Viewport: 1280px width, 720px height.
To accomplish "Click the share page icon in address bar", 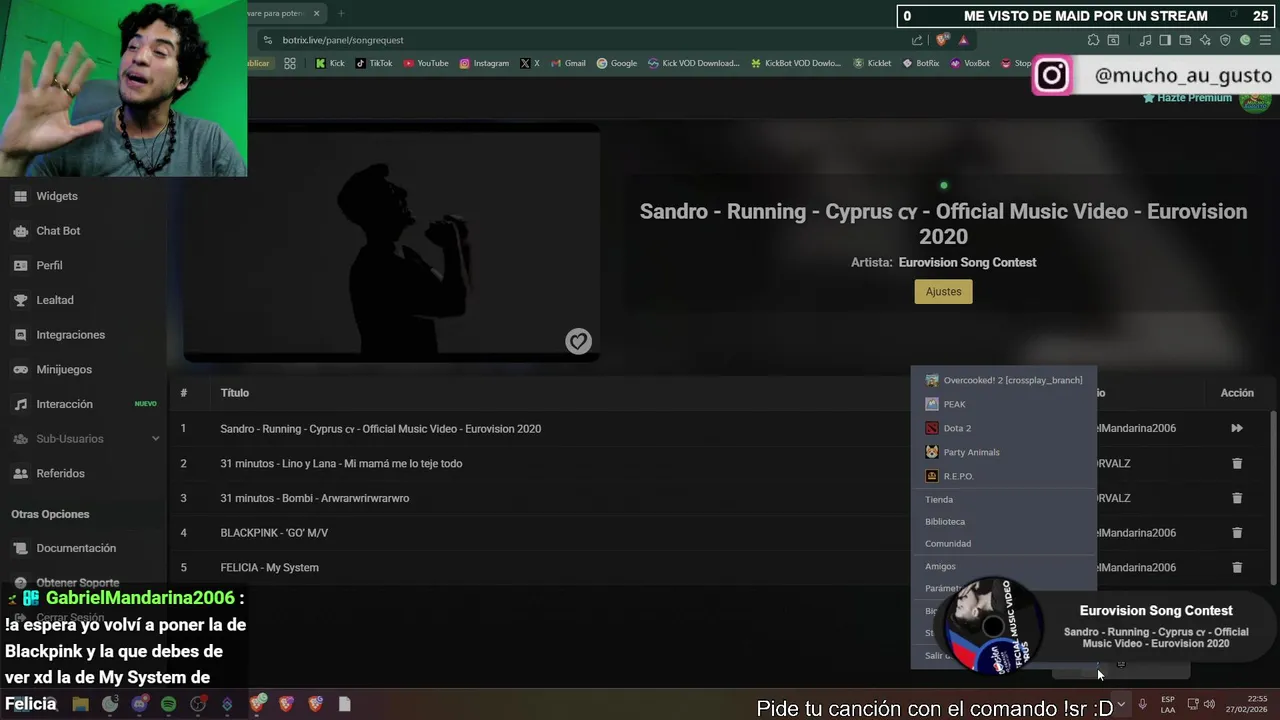I will point(917,40).
